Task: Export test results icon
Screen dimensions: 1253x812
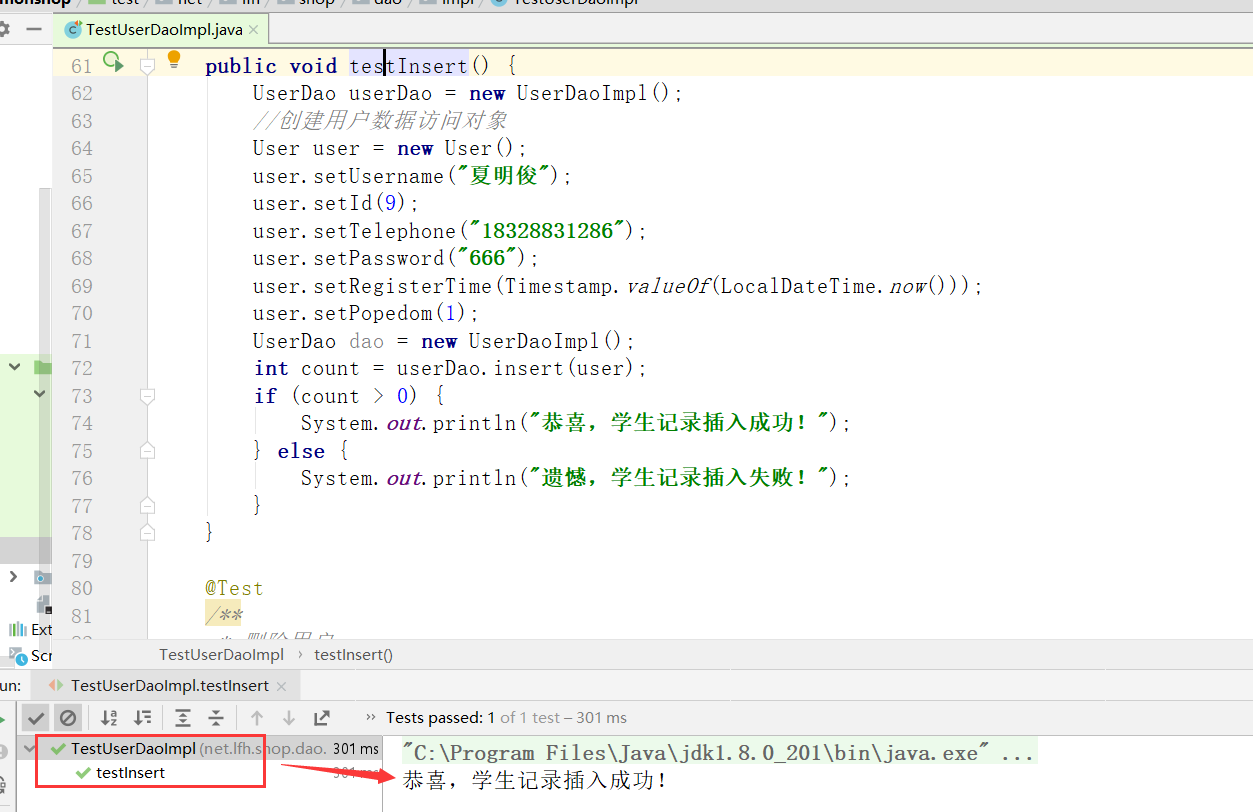Action: (x=322, y=717)
